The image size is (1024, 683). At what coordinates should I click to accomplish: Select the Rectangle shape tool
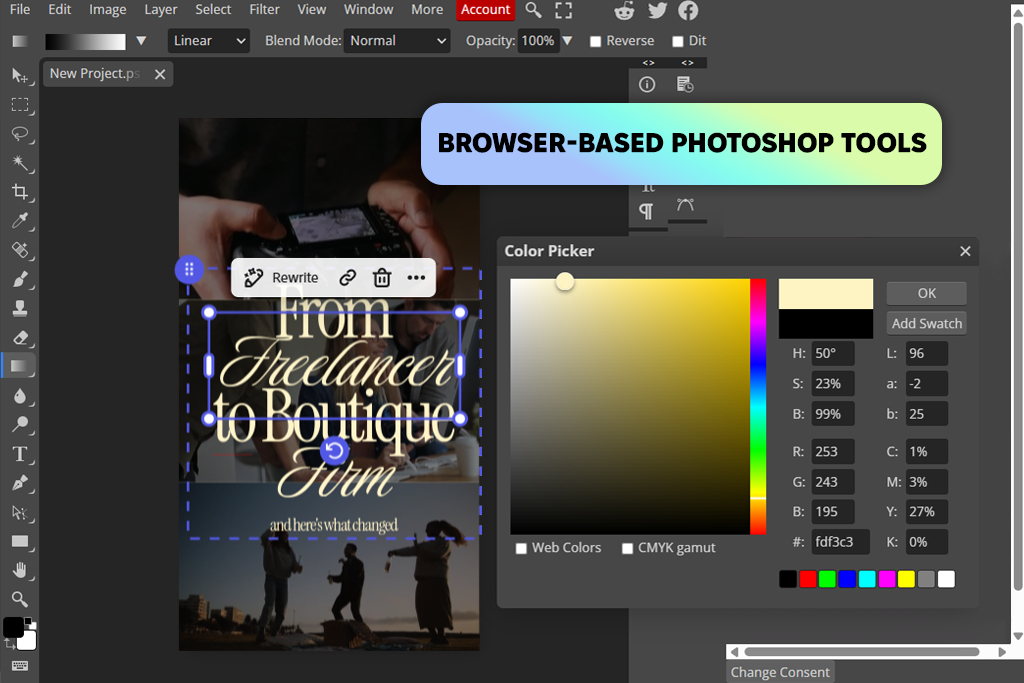pos(20,541)
